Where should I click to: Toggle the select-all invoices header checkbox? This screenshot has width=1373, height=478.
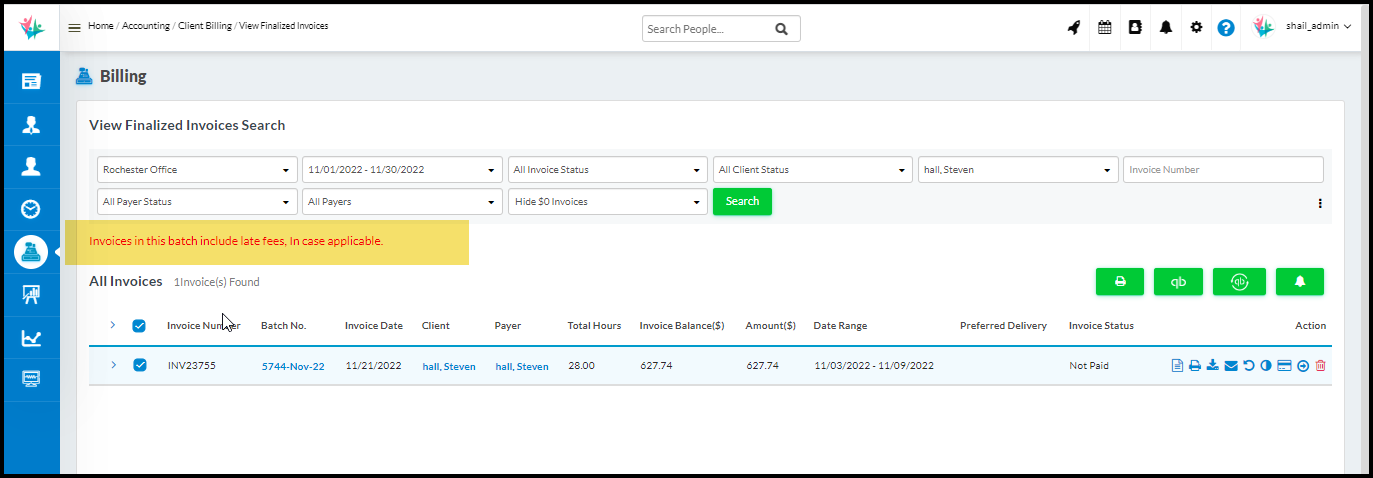(x=140, y=325)
